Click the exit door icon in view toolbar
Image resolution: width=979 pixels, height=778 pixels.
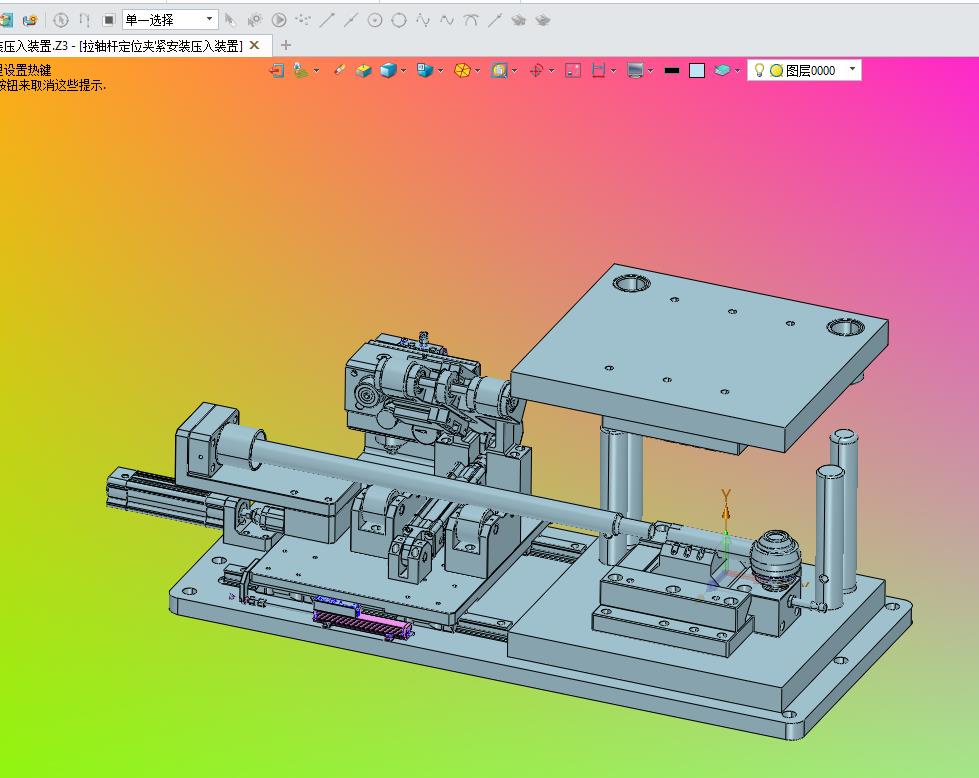tap(277, 71)
